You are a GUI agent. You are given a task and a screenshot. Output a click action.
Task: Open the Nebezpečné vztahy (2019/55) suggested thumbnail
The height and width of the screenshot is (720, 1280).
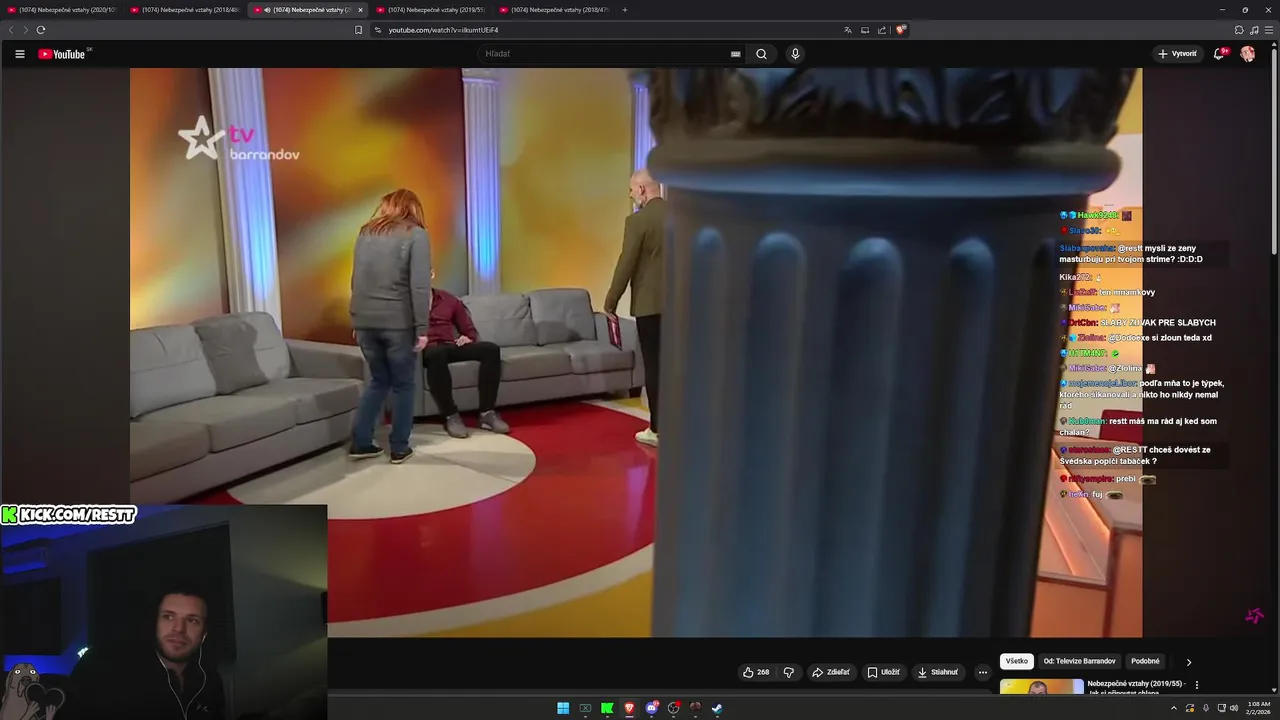(1041, 687)
